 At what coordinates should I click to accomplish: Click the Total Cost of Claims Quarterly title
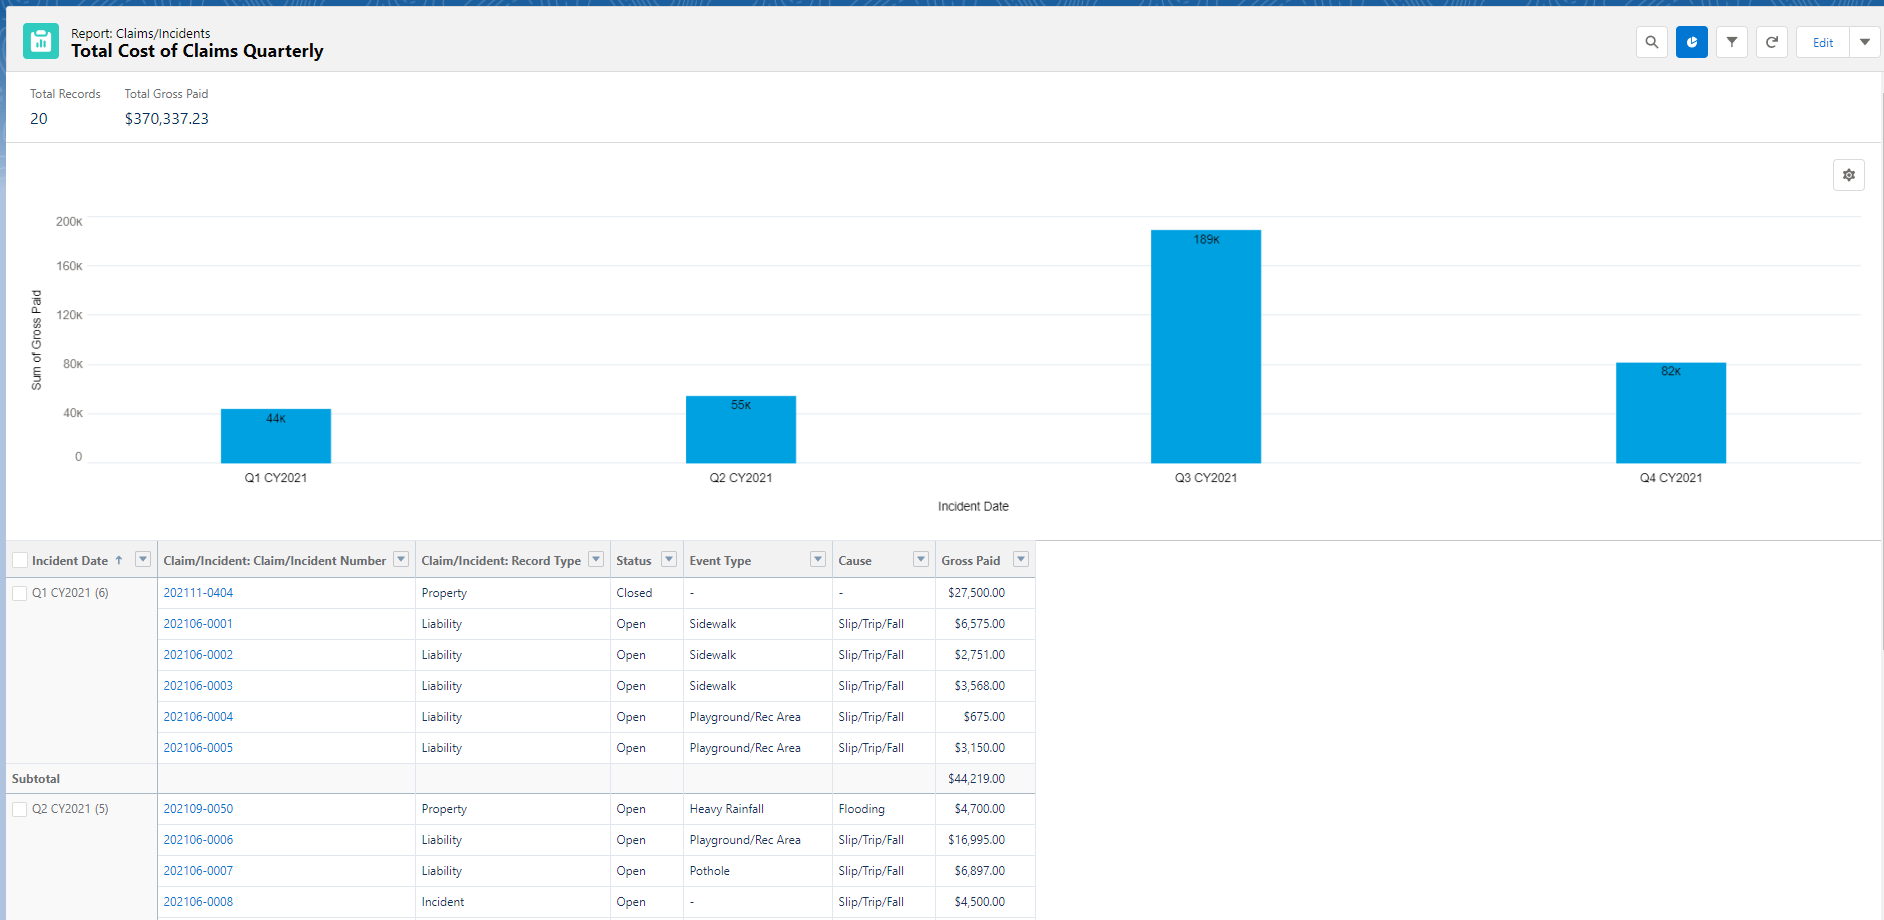tap(197, 51)
